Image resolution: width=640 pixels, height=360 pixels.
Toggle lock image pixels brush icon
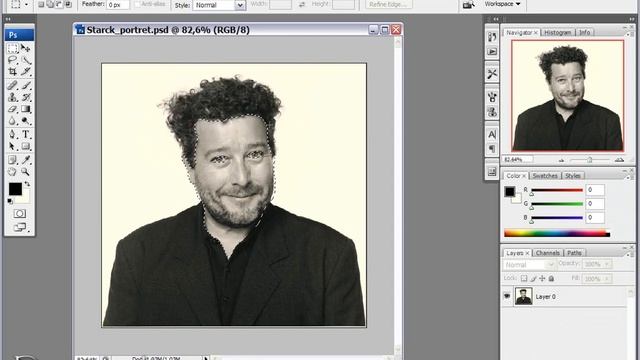[533, 278]
